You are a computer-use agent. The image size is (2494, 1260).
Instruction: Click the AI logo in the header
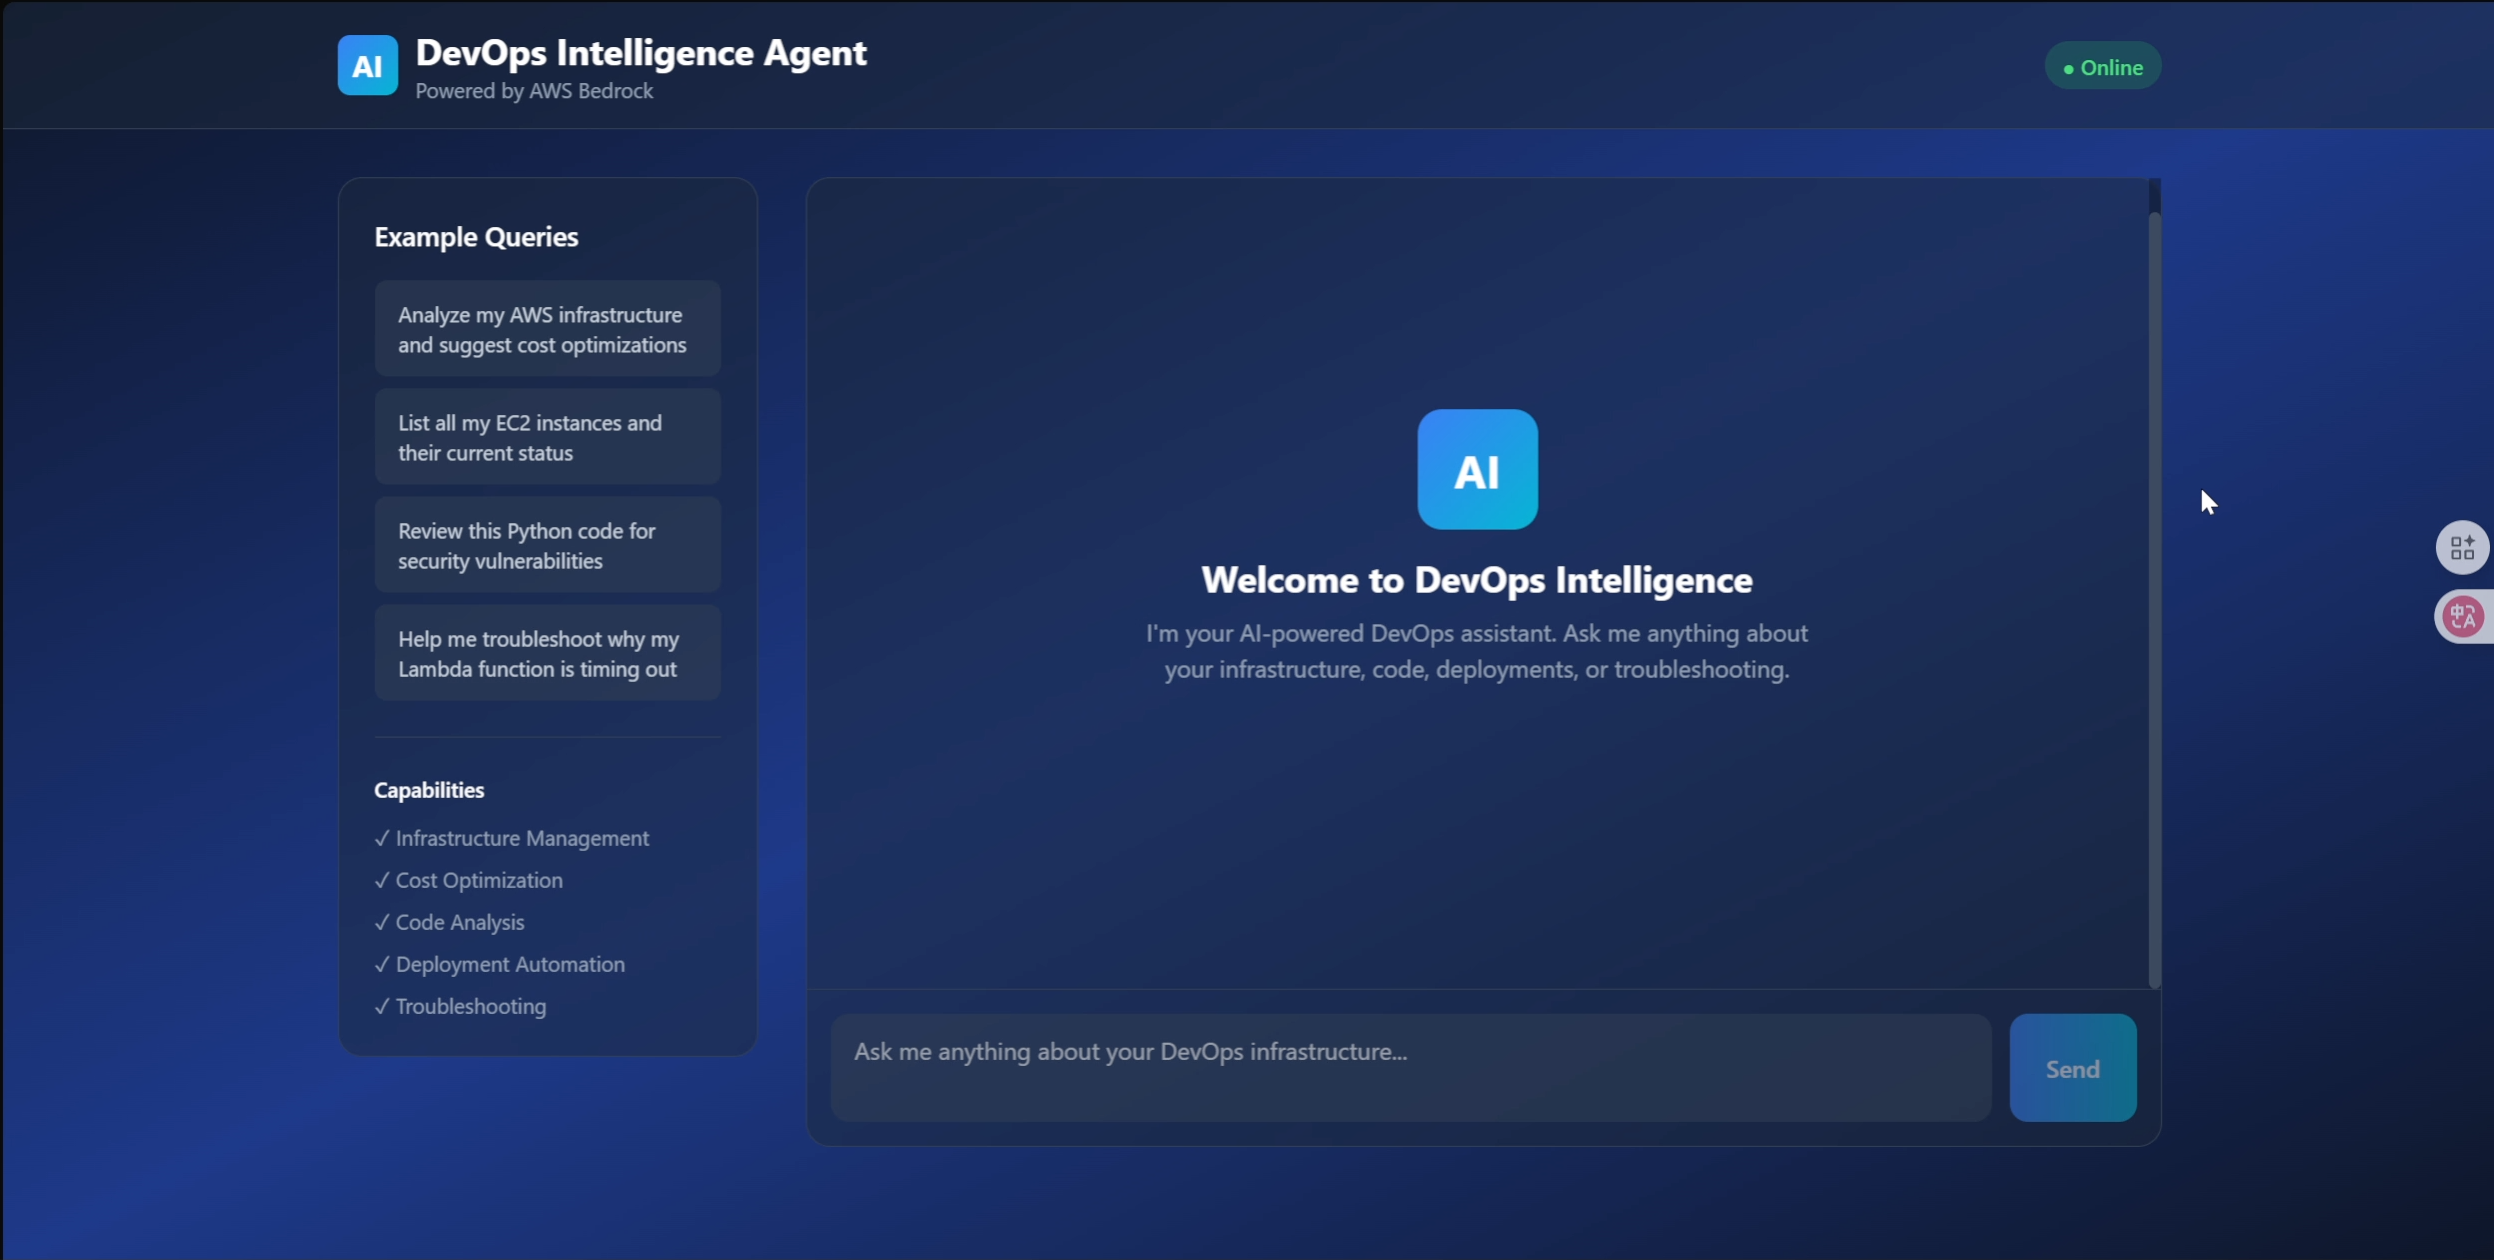[x=367, y=66]
